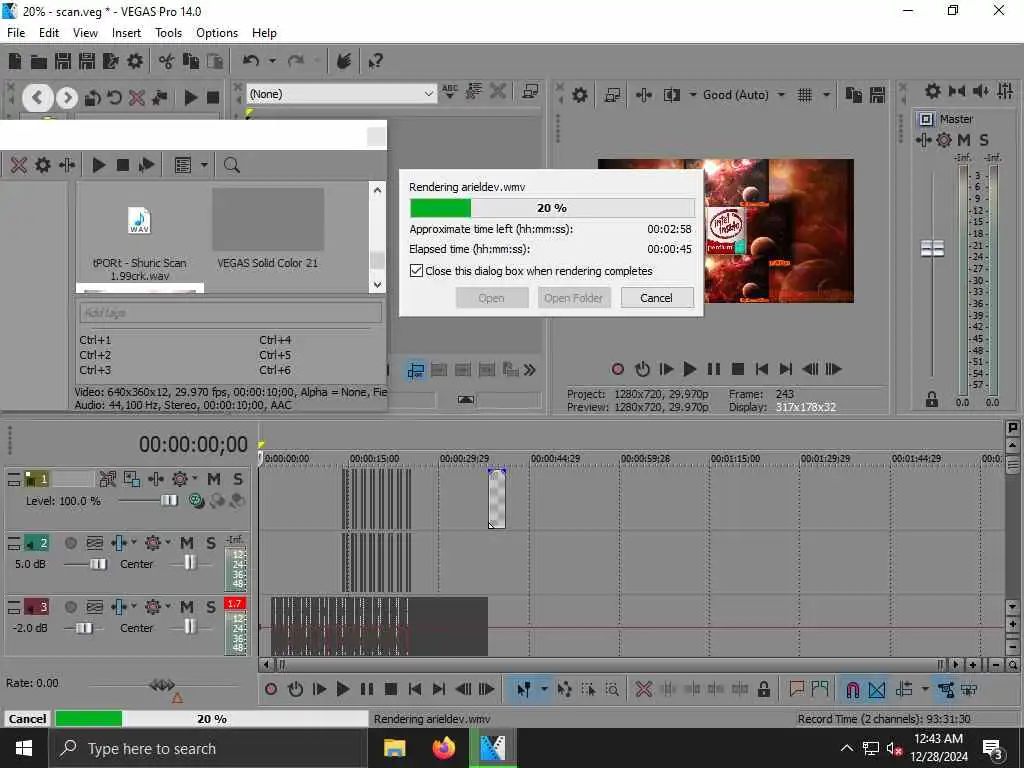Open Master bus audio properties gear
The width and height of the screenshot is (1024, 768).
click(x=933, y=91)
